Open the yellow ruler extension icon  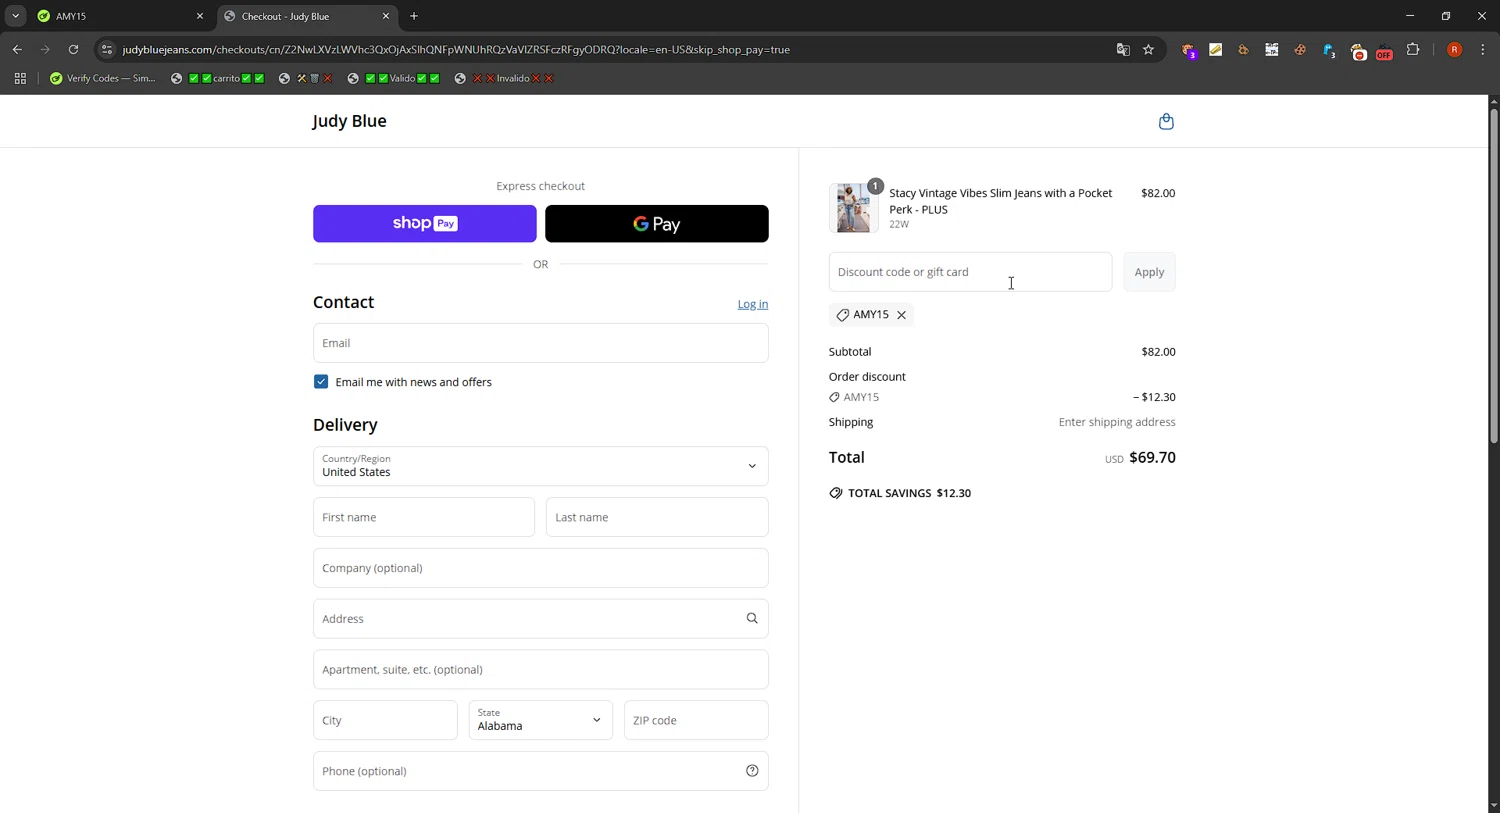1216,50
